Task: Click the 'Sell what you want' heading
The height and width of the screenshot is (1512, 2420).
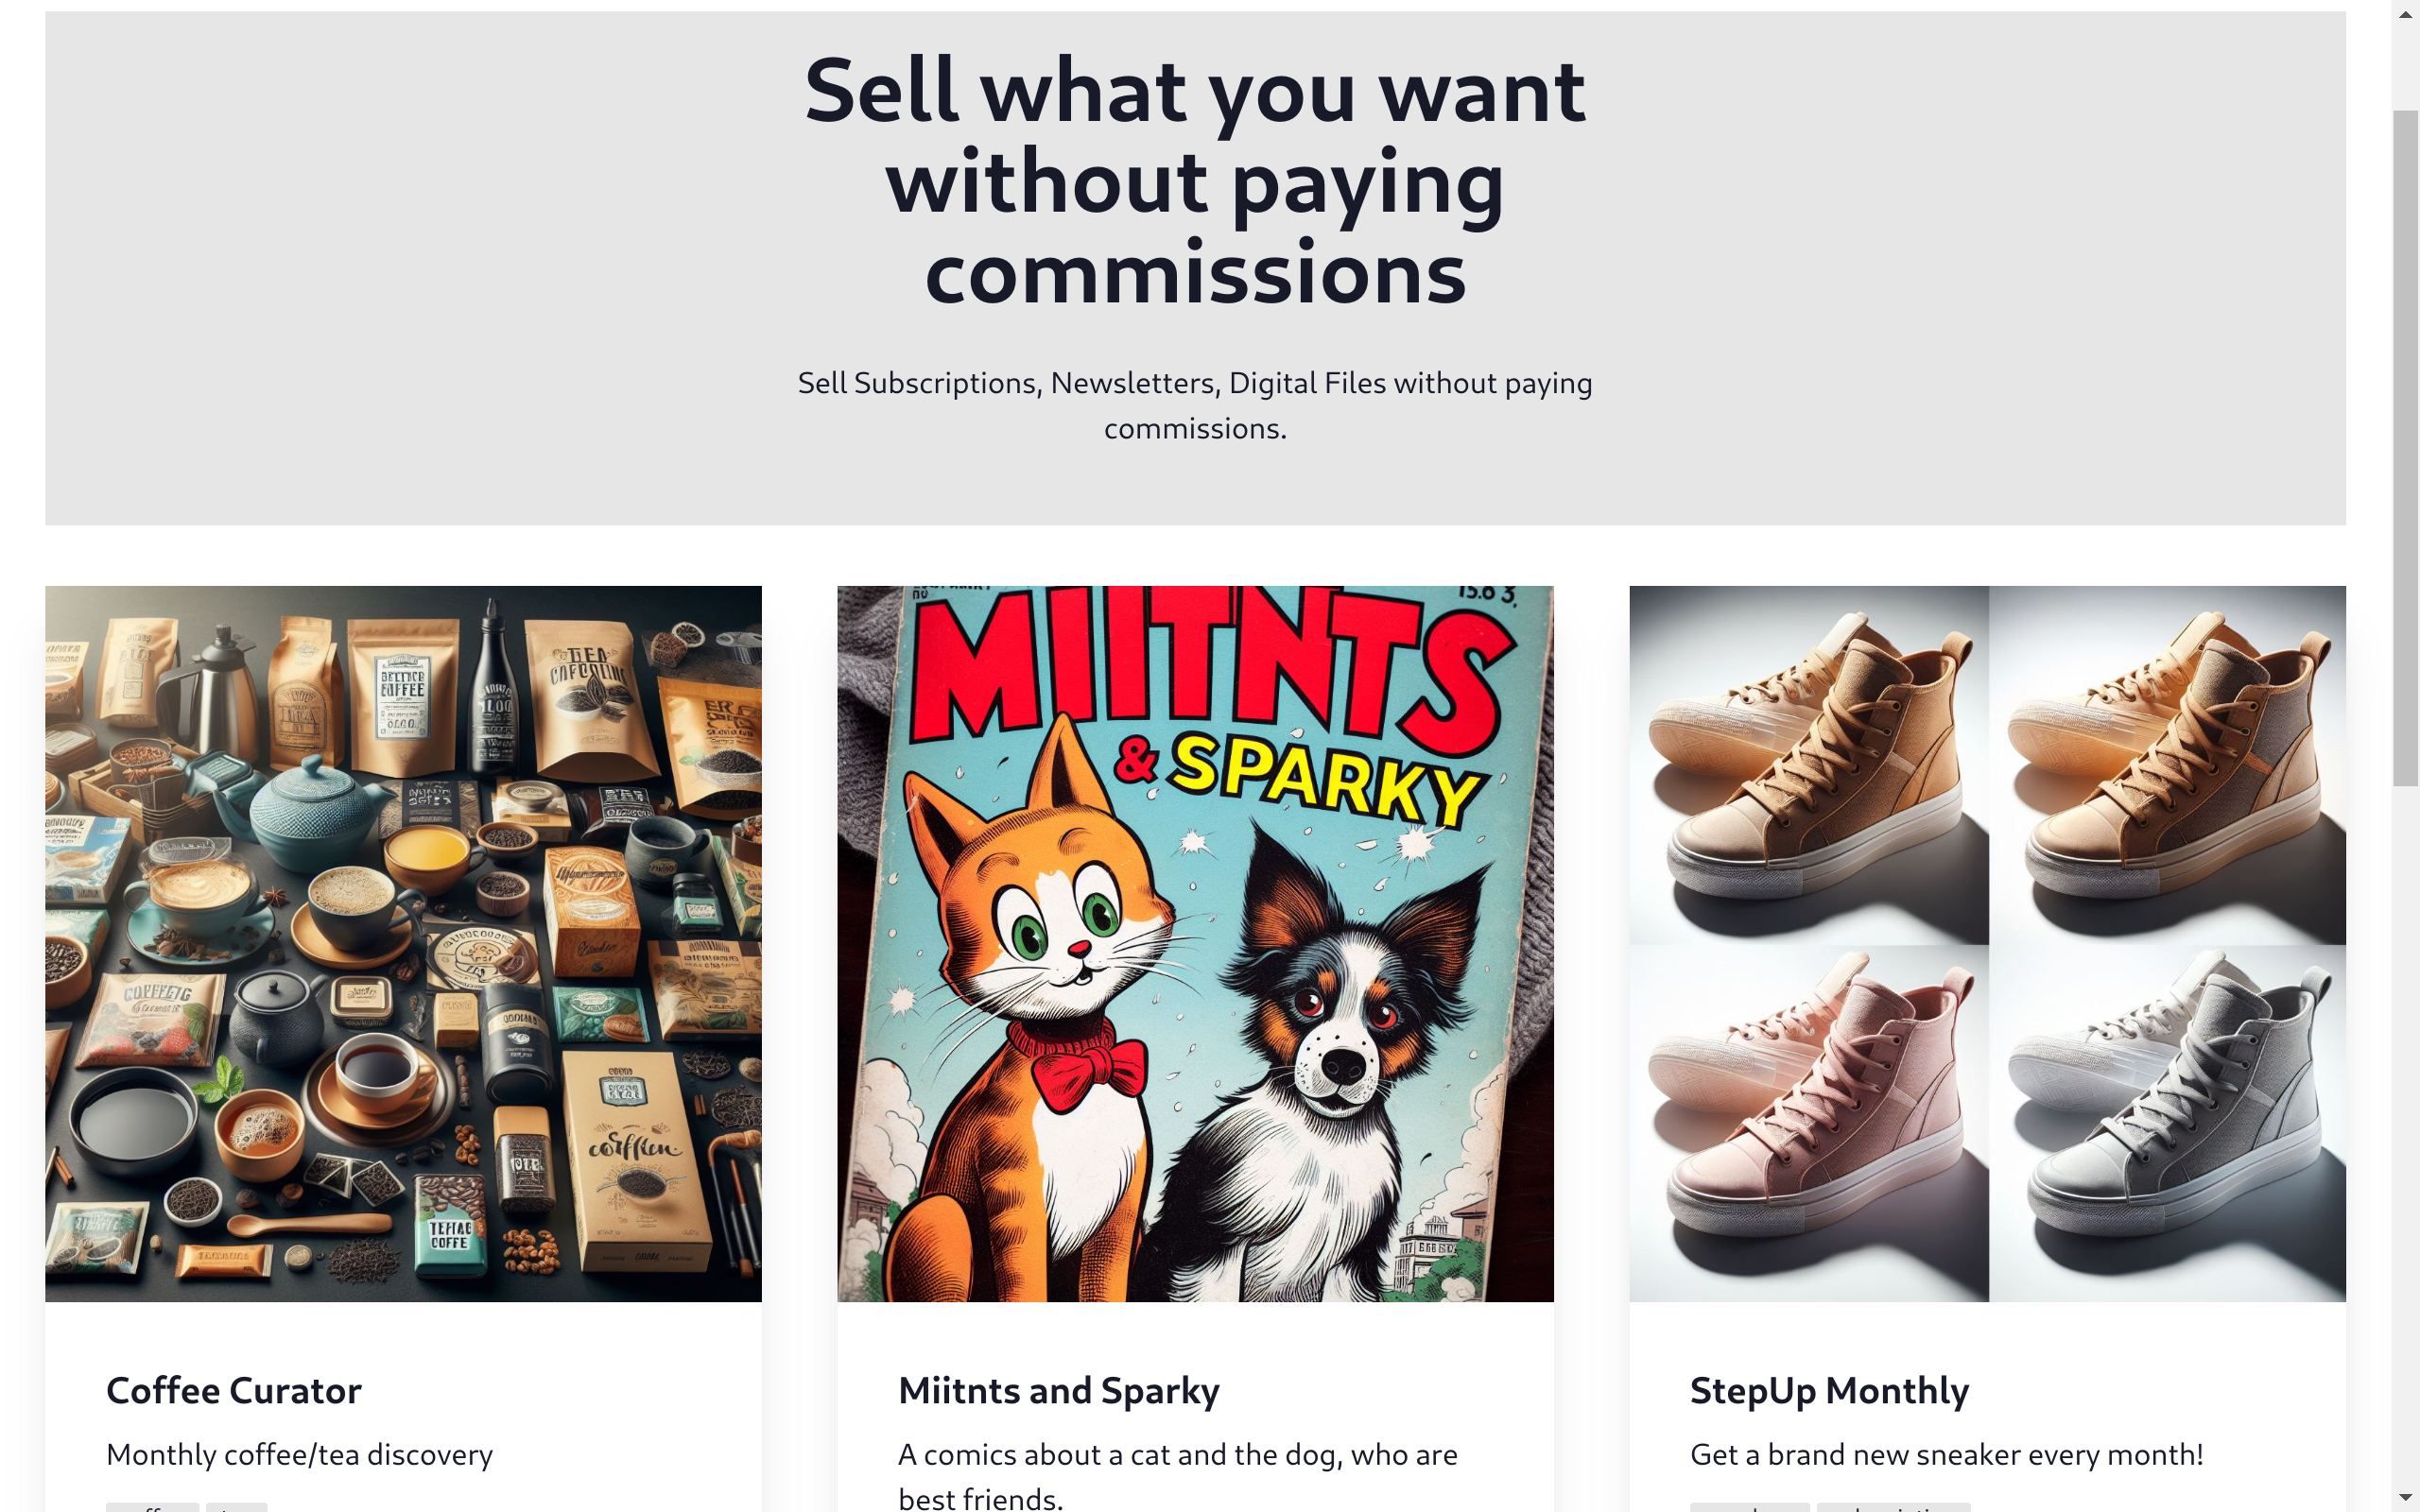Action: [x=1195, y=180]
